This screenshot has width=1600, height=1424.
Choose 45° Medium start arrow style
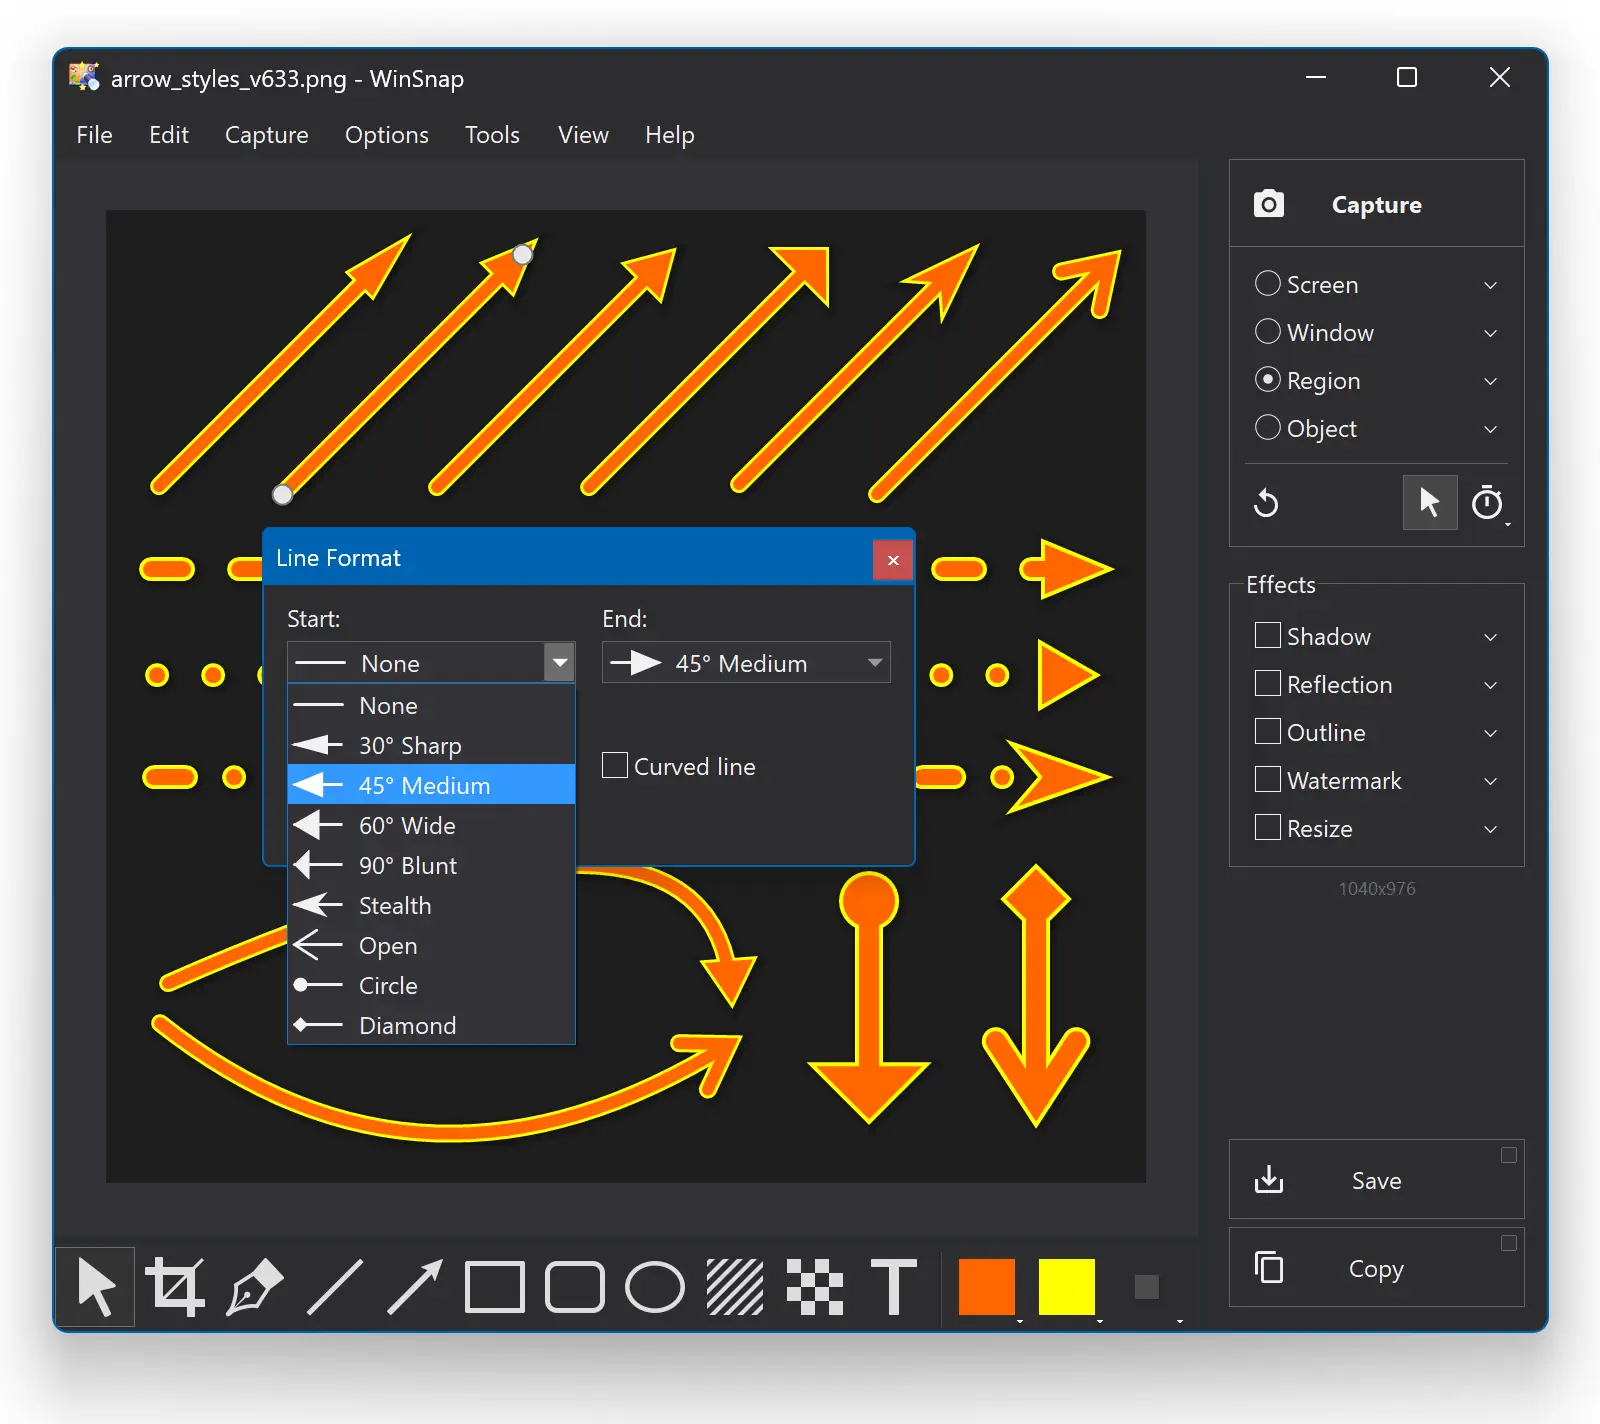(x=431, y=785)
